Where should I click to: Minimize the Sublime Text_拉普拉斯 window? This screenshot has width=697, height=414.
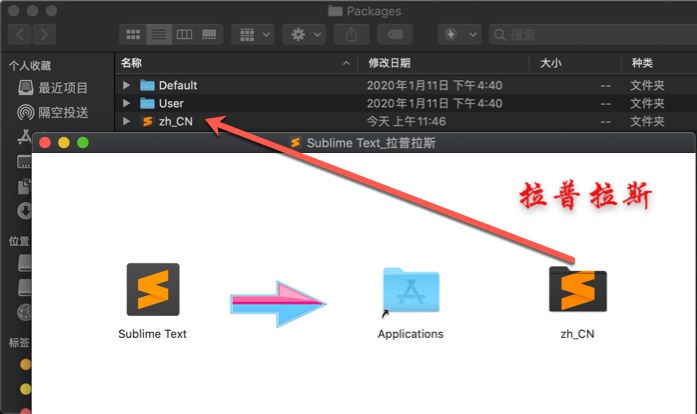(x=64, y=143)
